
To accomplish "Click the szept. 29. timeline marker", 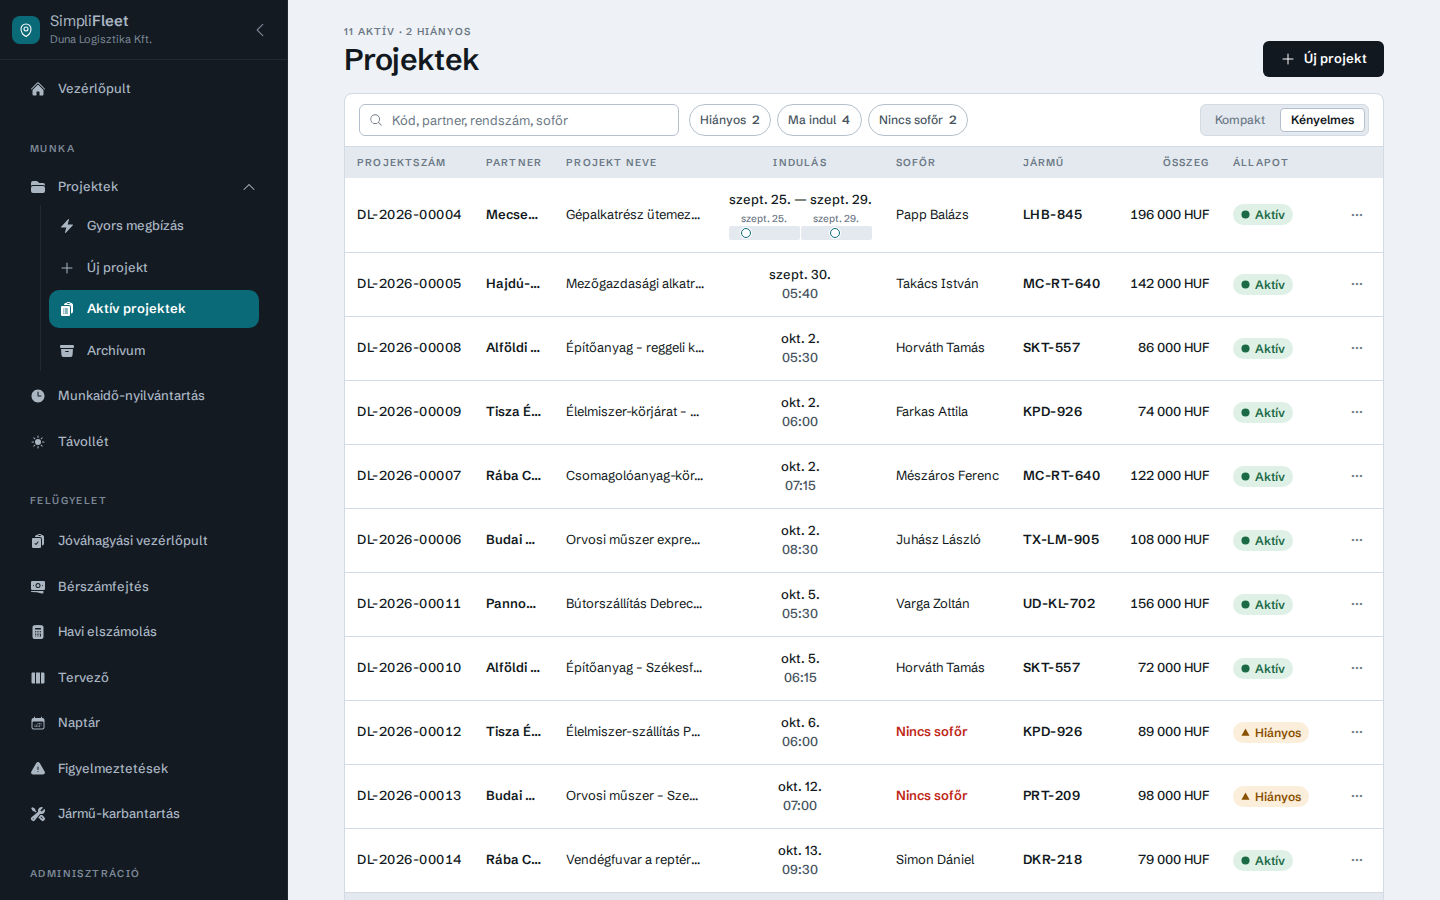I will click(835, 233).
